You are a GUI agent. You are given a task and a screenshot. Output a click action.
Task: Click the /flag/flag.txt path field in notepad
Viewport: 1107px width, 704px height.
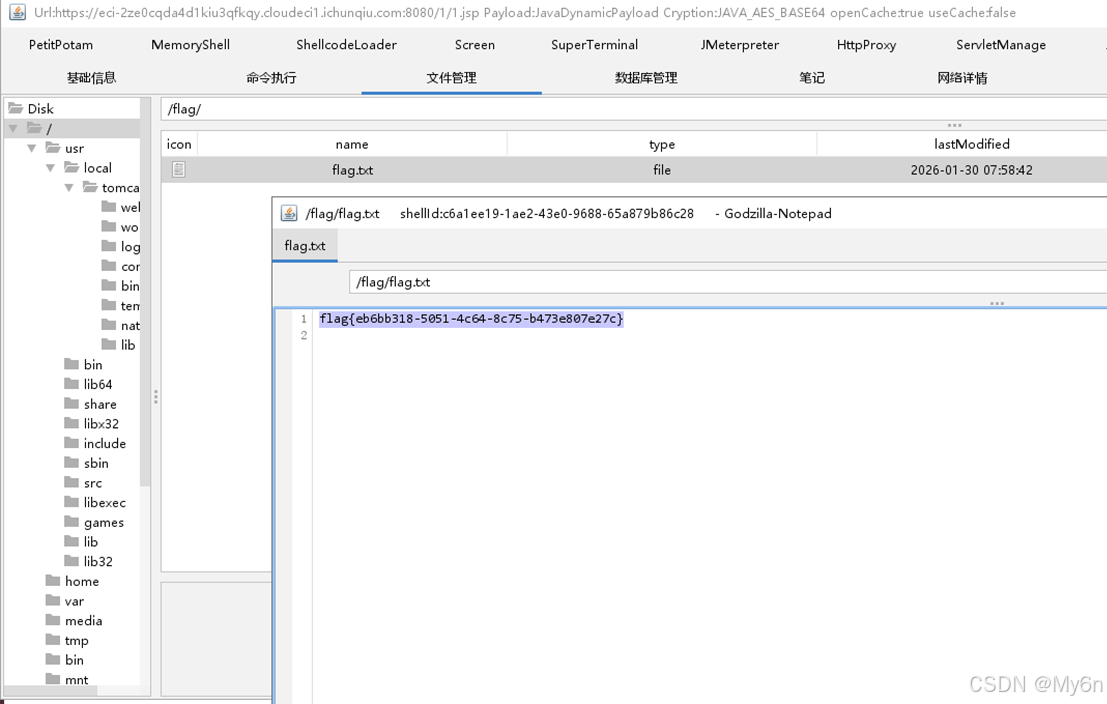(728, 282)
